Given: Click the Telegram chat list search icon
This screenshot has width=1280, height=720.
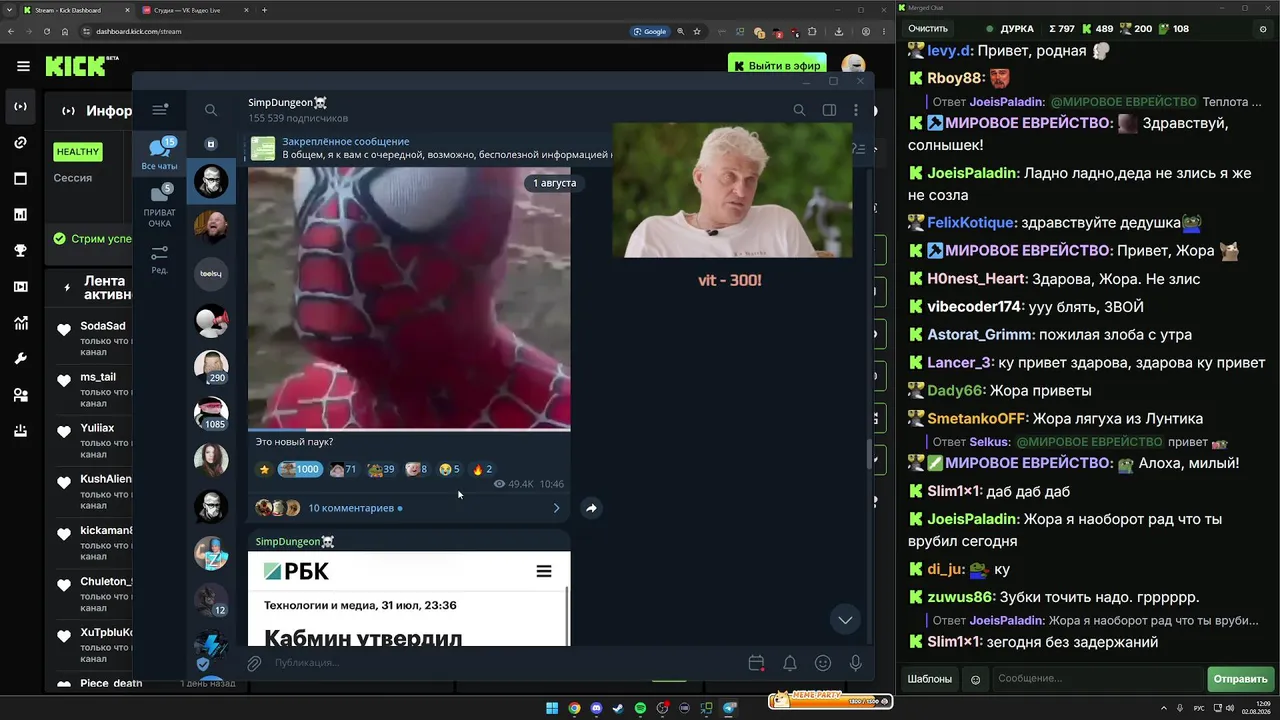Looking at the screenshot, I should pyautogui.click(x=211, y=110).
